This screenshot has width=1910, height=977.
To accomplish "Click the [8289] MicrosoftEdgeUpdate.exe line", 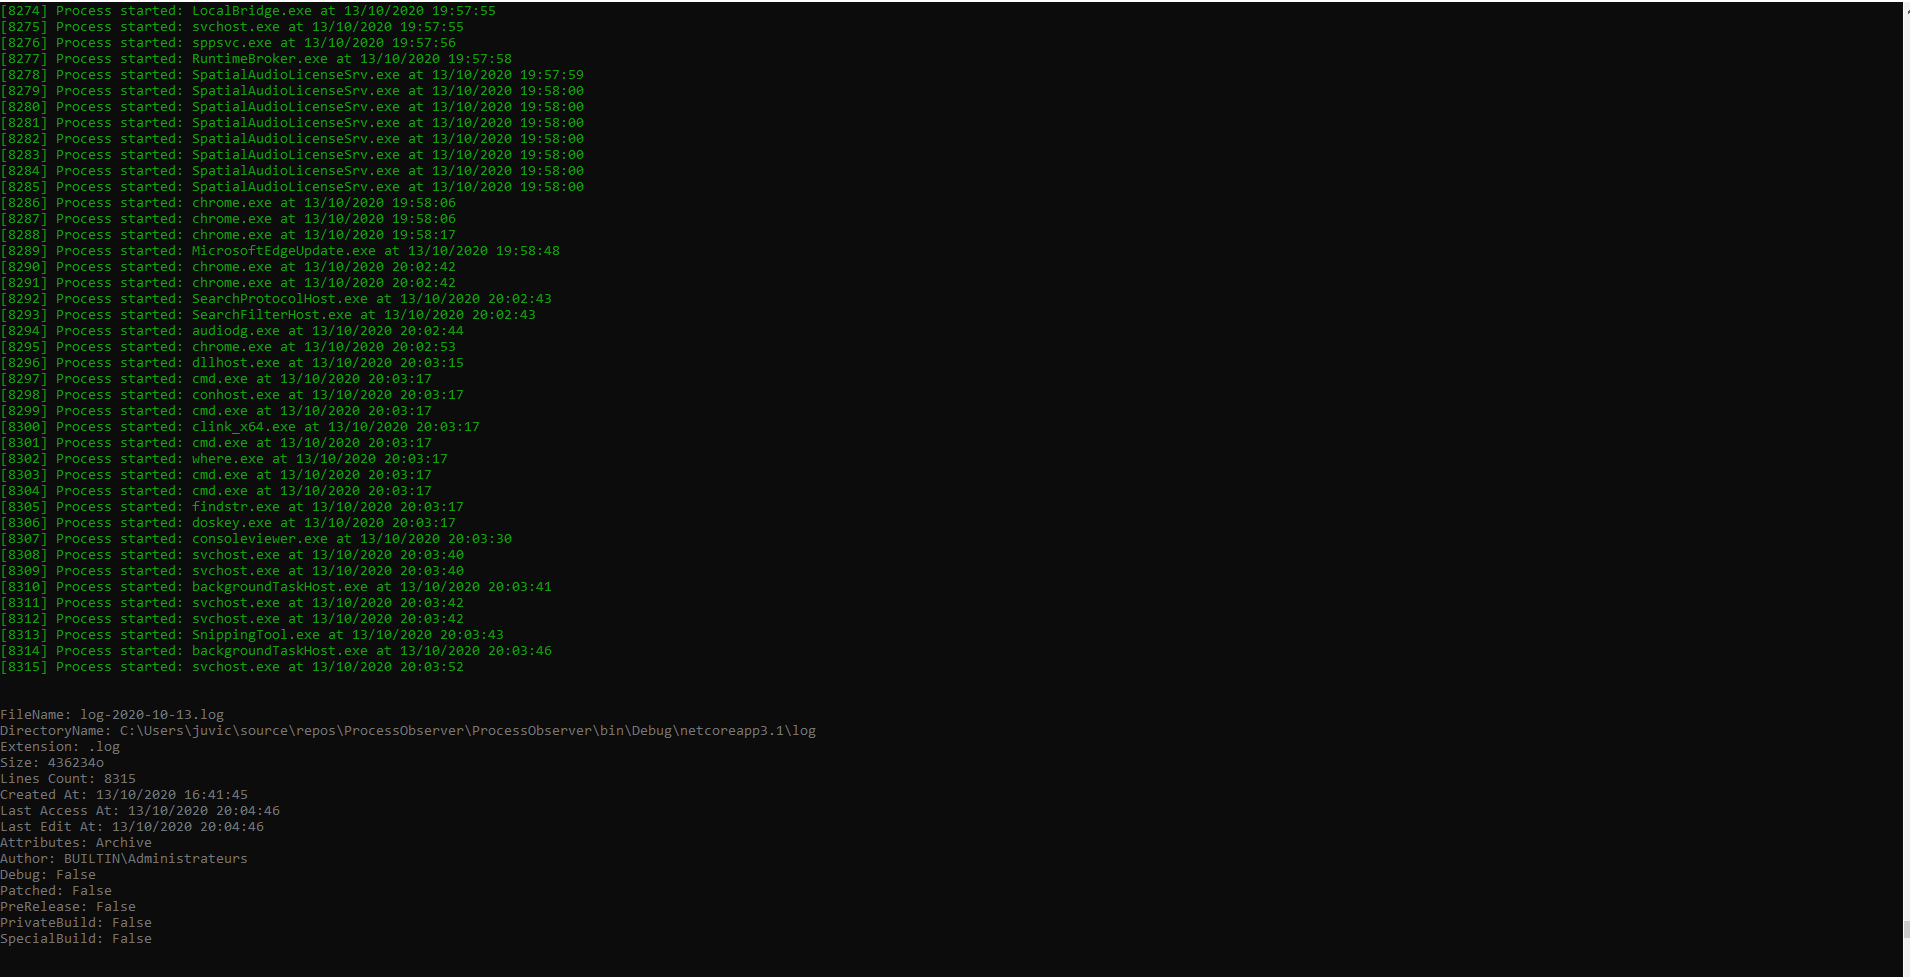I will [x=280, y=251].
